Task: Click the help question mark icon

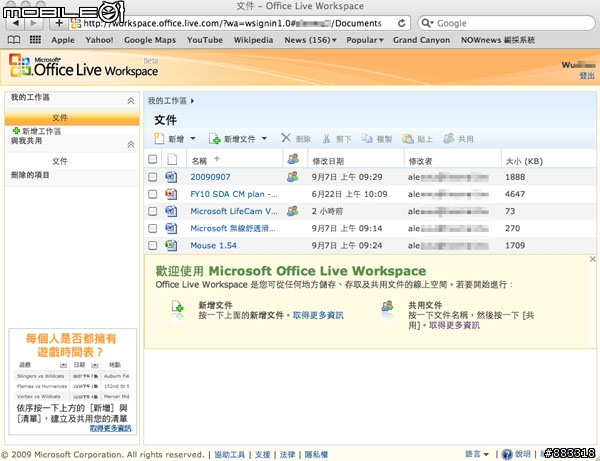Action: click(x=507, y=454)
